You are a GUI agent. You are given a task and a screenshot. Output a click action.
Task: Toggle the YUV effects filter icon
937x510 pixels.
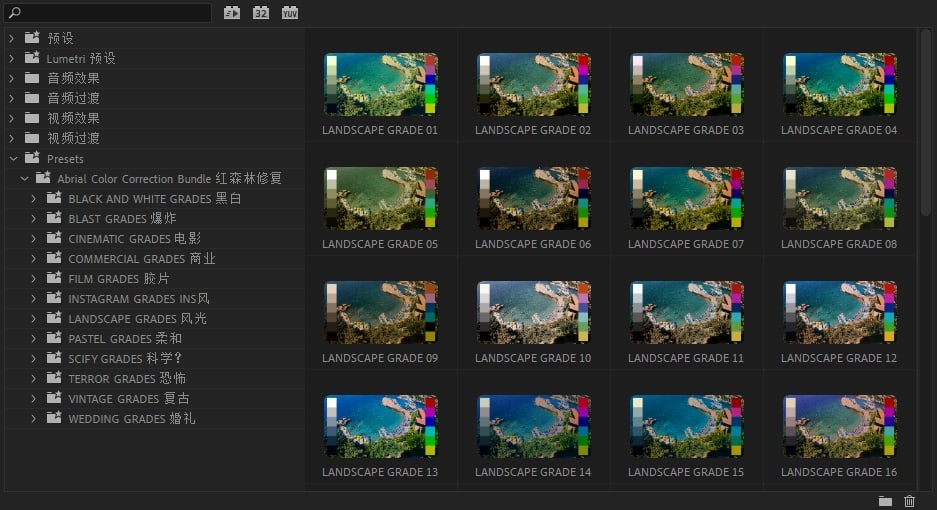290,13
